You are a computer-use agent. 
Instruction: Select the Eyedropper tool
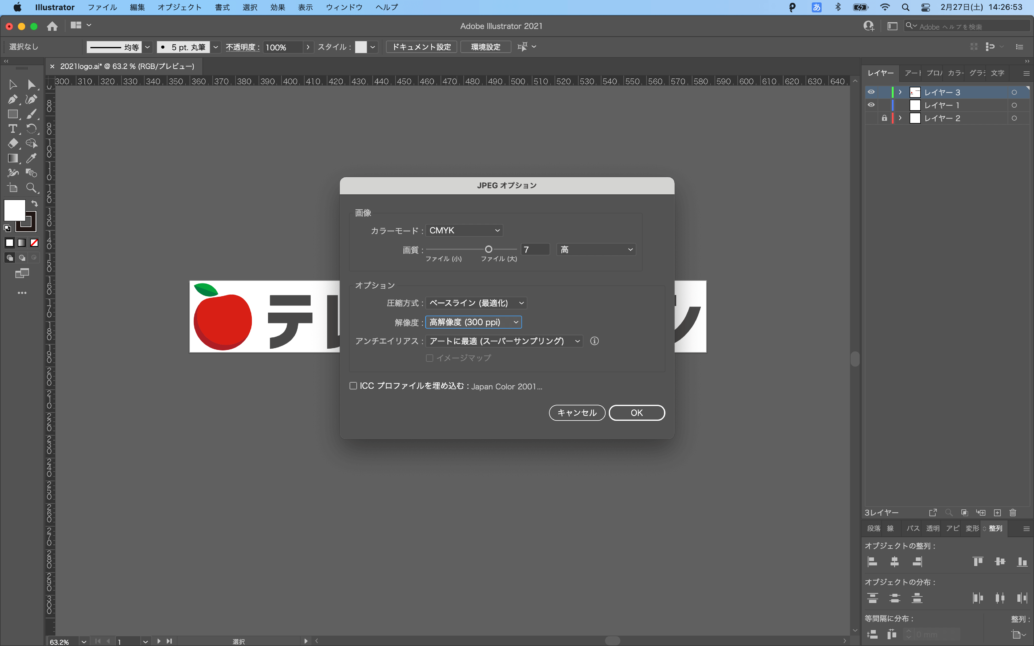coord(31,158)
